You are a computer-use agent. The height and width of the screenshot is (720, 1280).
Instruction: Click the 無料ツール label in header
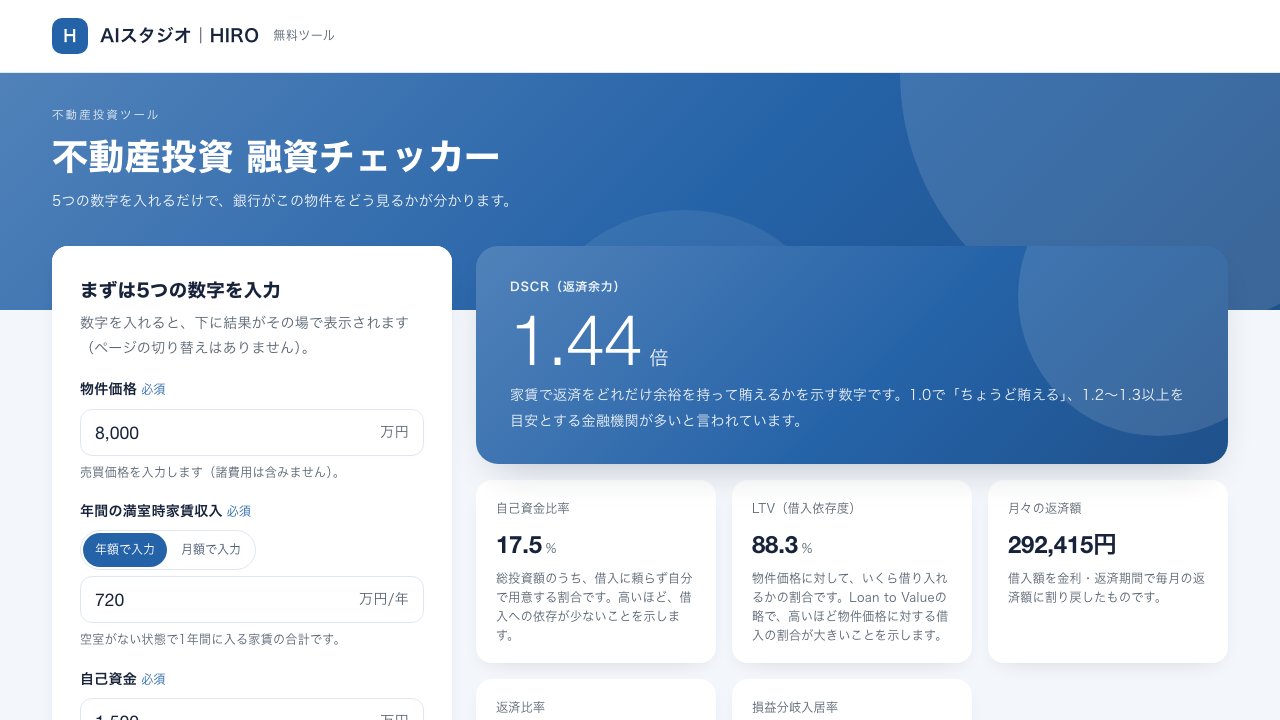click(304, 36)
